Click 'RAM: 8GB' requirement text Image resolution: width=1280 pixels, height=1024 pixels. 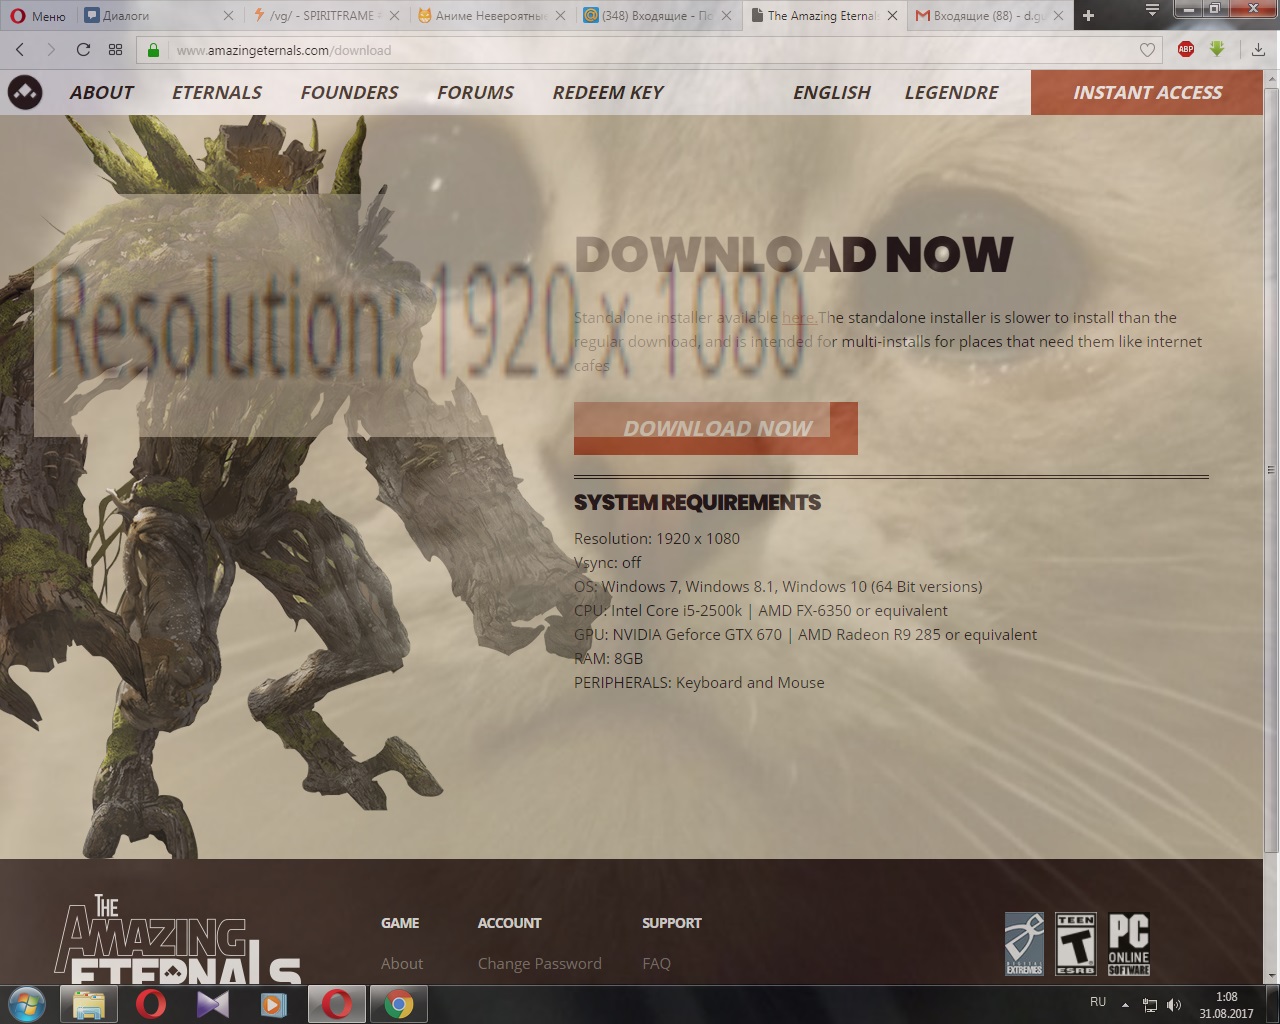pos(608,658)
